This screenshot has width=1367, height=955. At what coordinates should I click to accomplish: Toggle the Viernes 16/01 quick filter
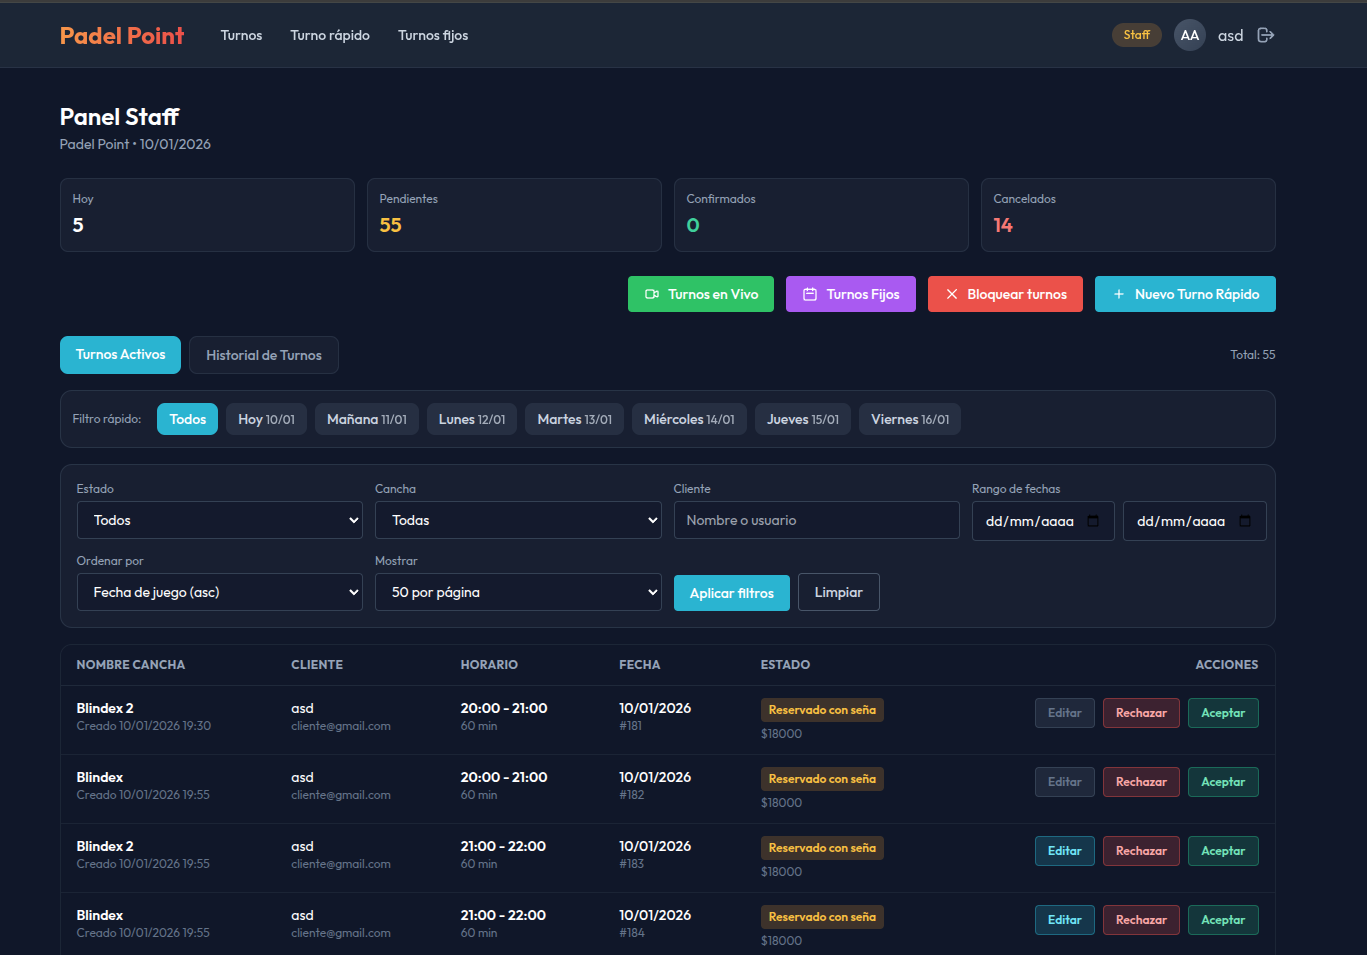point(909,419)
